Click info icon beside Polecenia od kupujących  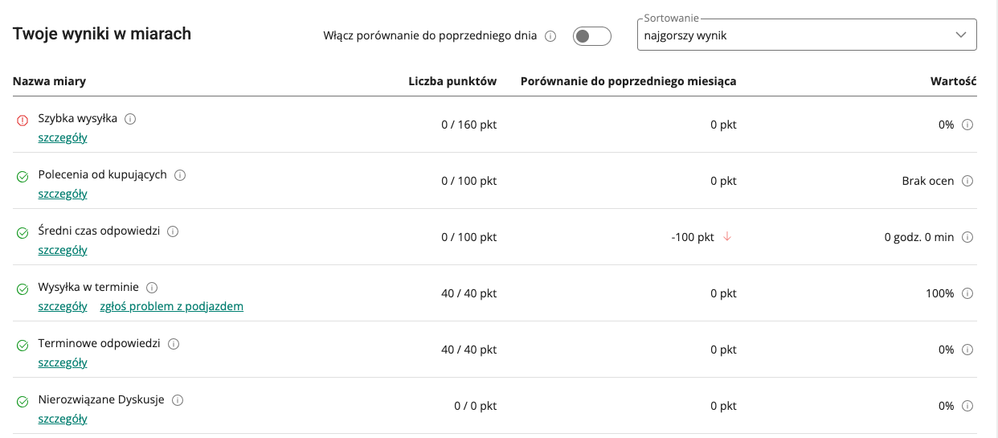[180, 175]
